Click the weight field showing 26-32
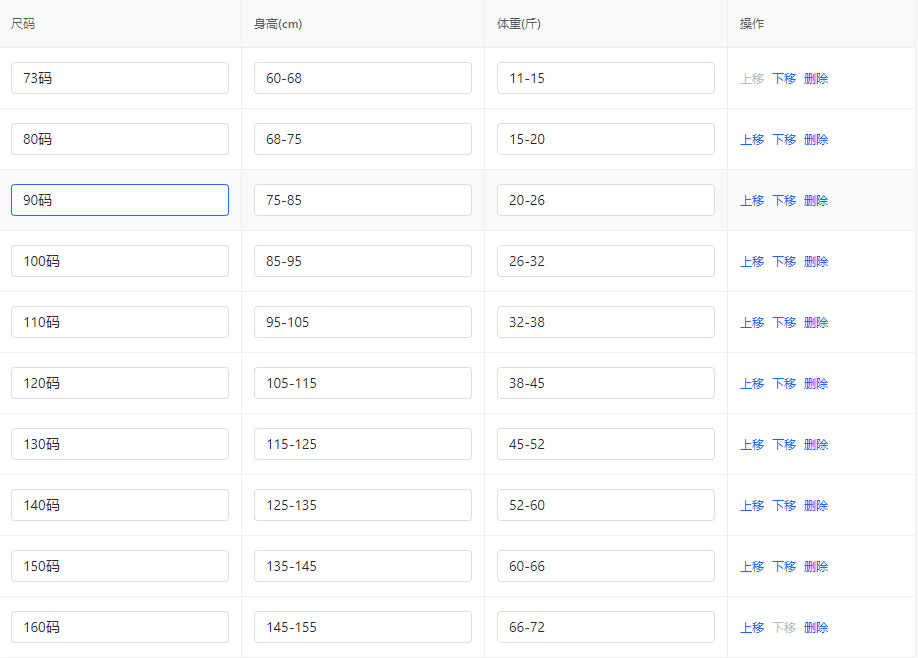 tap(605, 261)
